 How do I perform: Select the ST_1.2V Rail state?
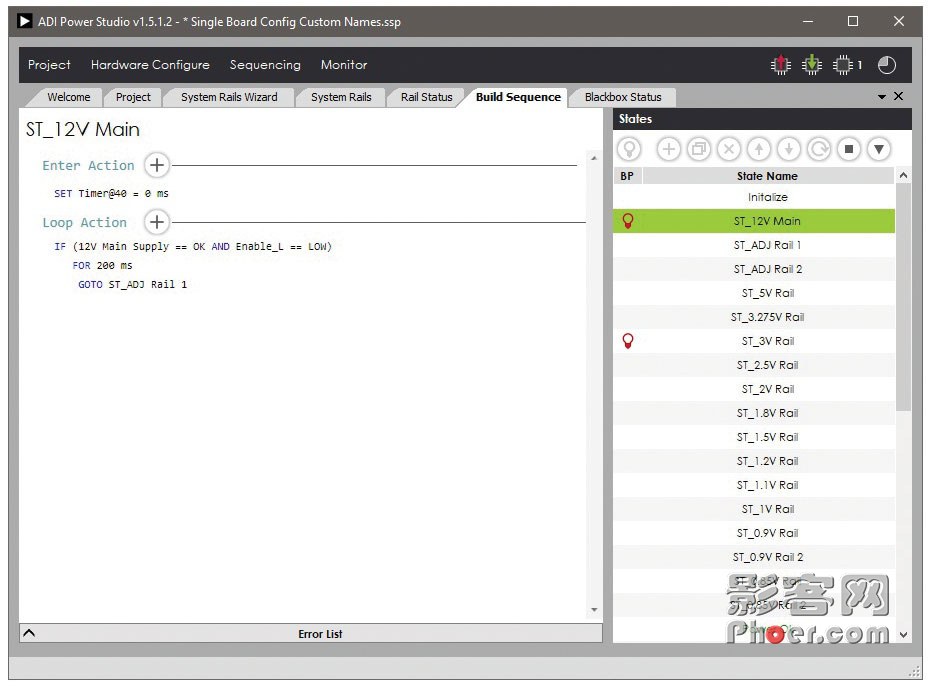click(768, 461)
